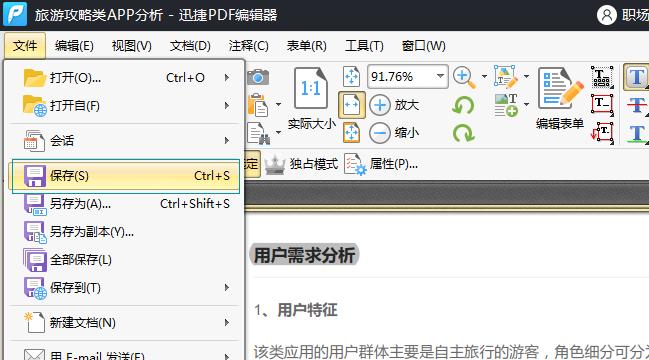Expand the 会话 submenu arrow
649x360 pixels.
click(x=226, y=141)
